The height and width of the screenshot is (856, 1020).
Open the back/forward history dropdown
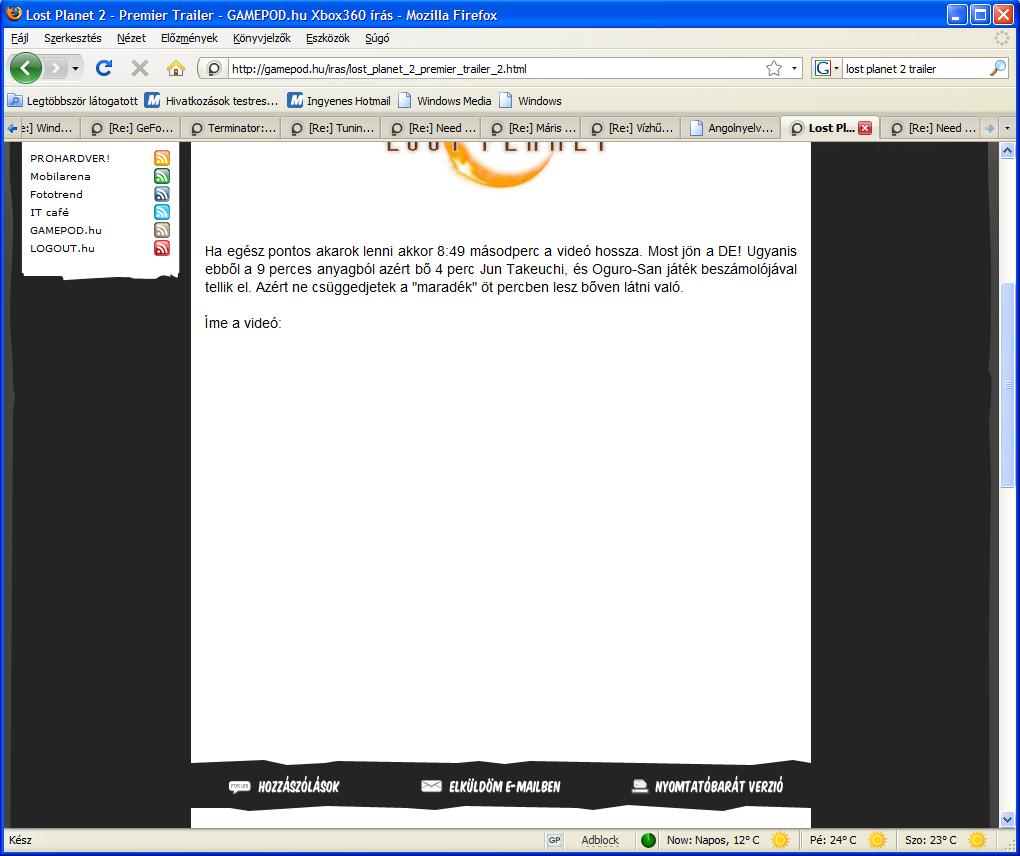click(75, 68)
